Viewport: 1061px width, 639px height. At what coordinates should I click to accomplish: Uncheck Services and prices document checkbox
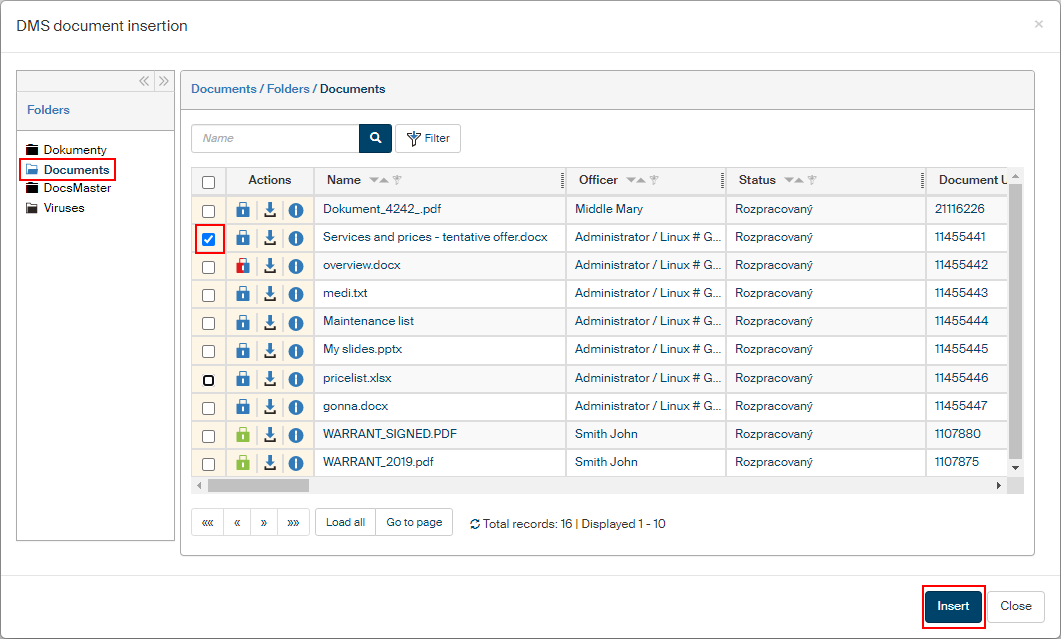click(209, 239)
